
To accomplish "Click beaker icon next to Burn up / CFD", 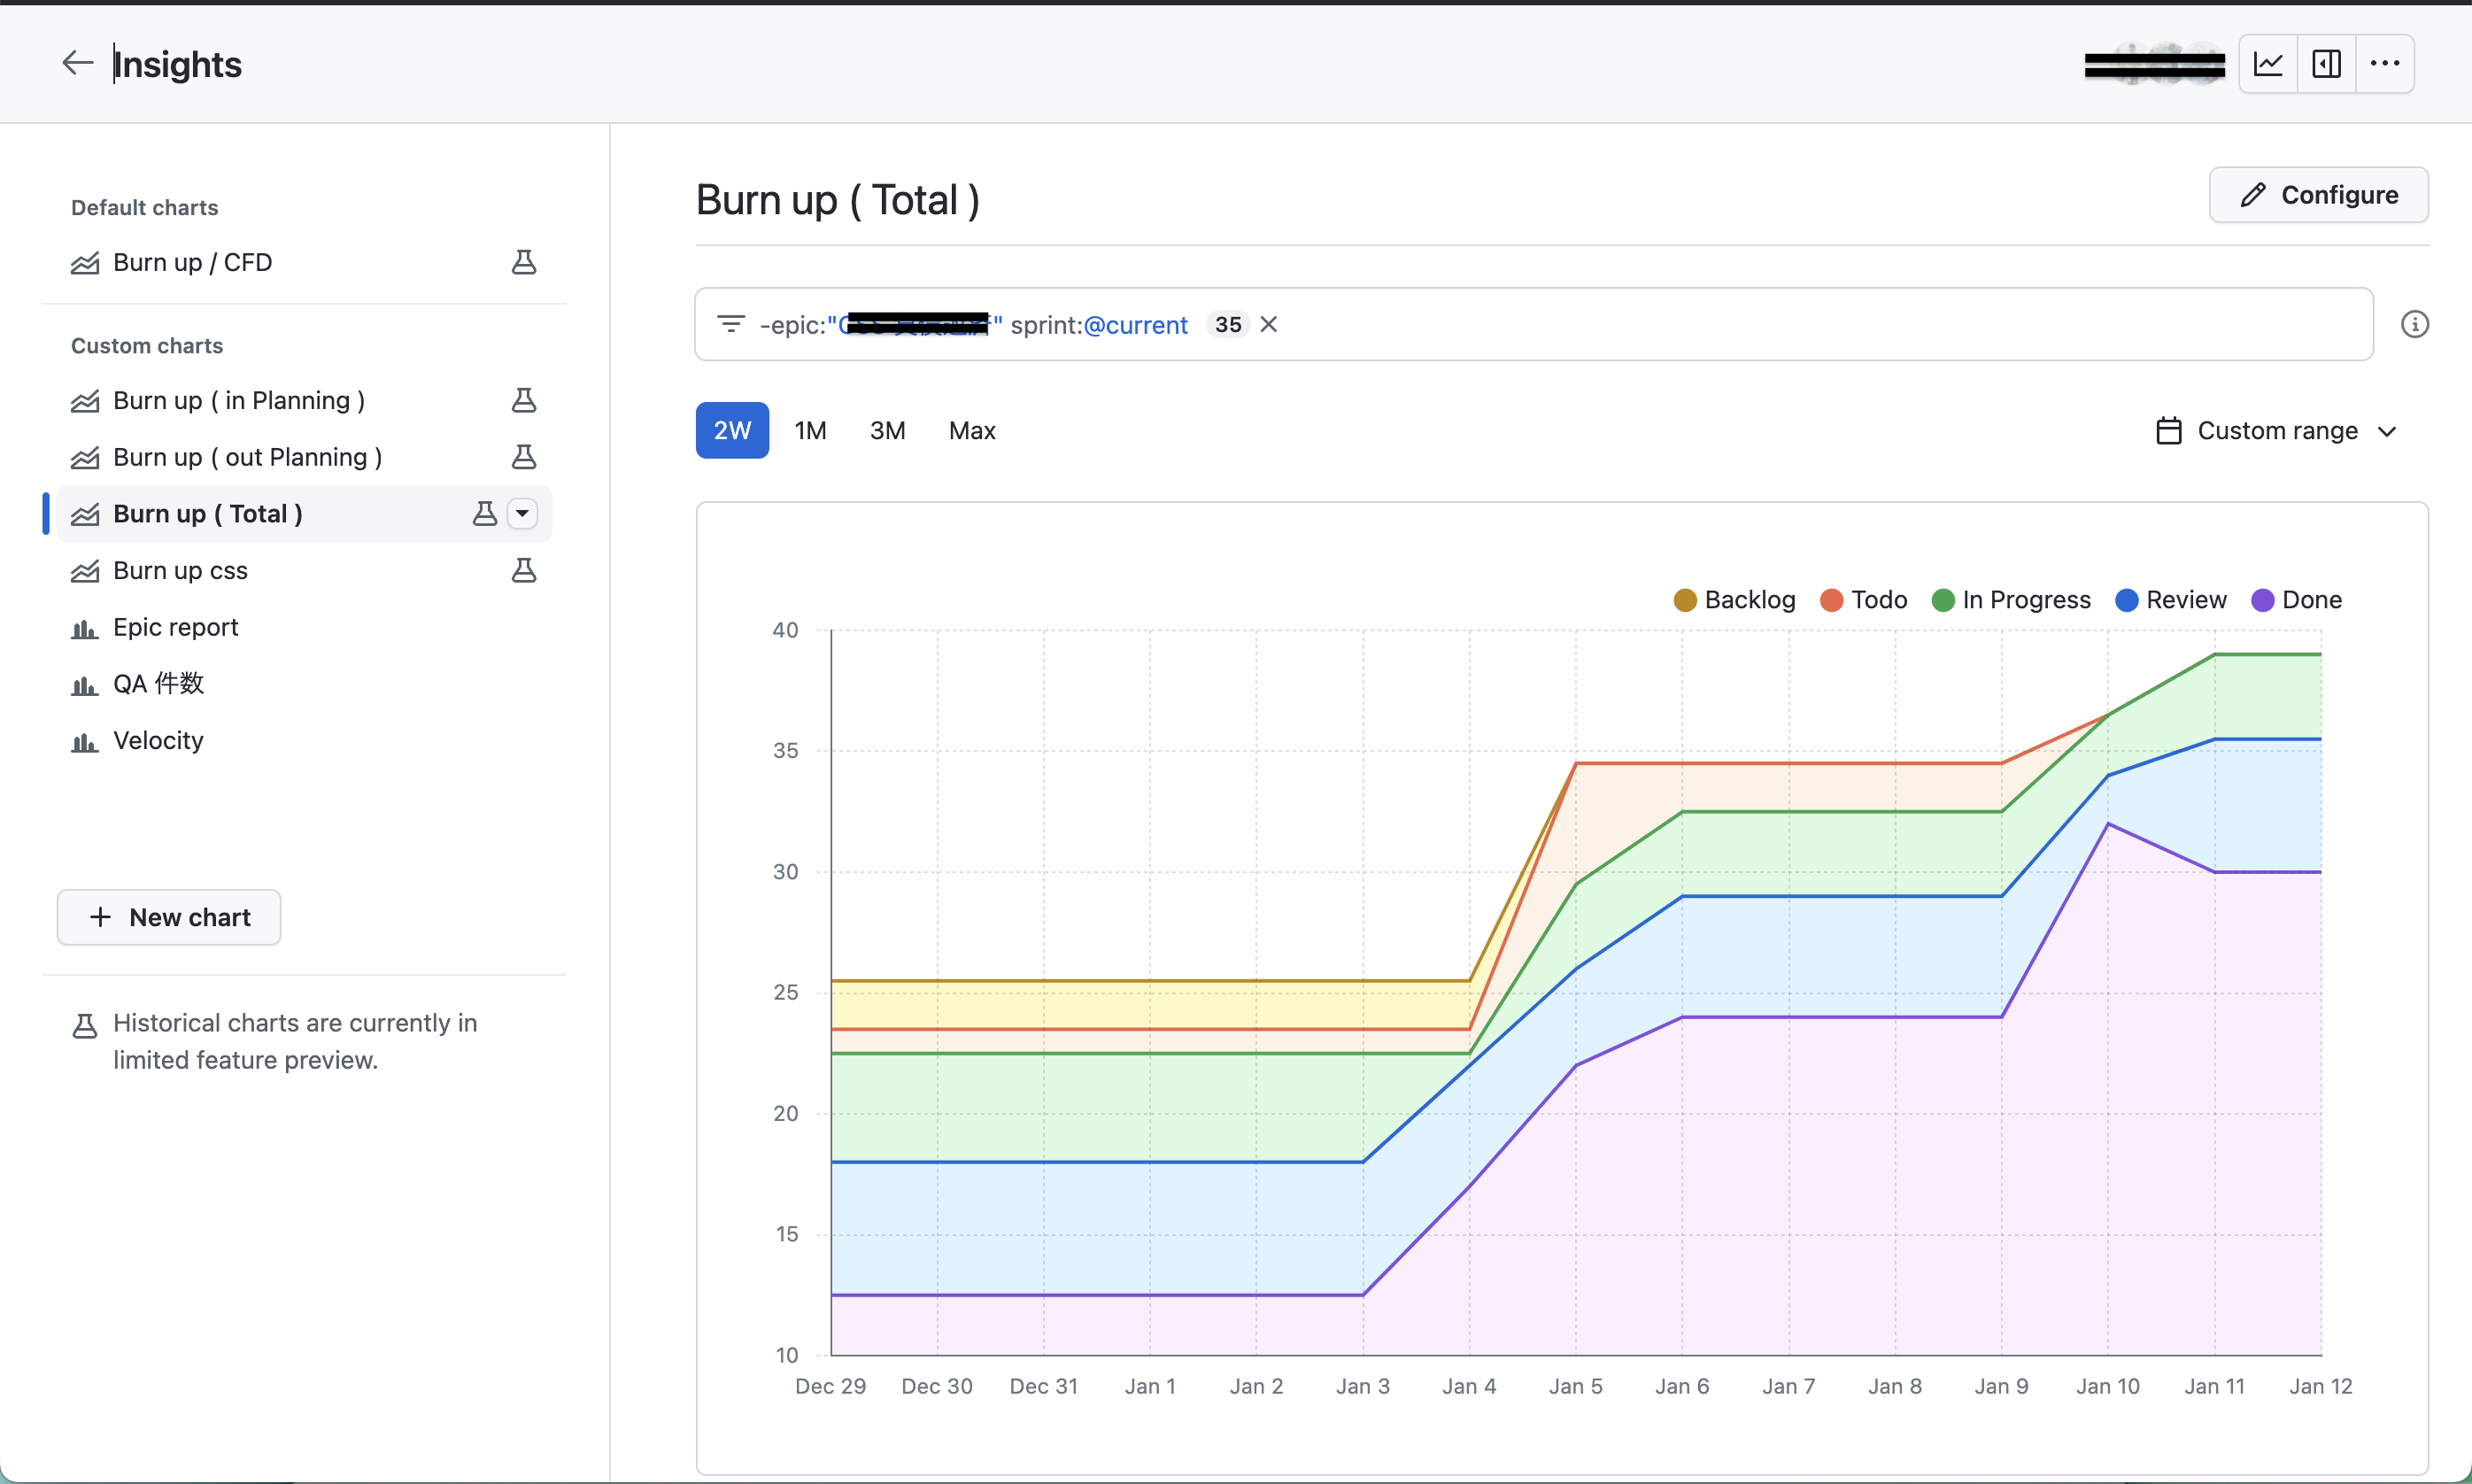I will tap(523, 262).
